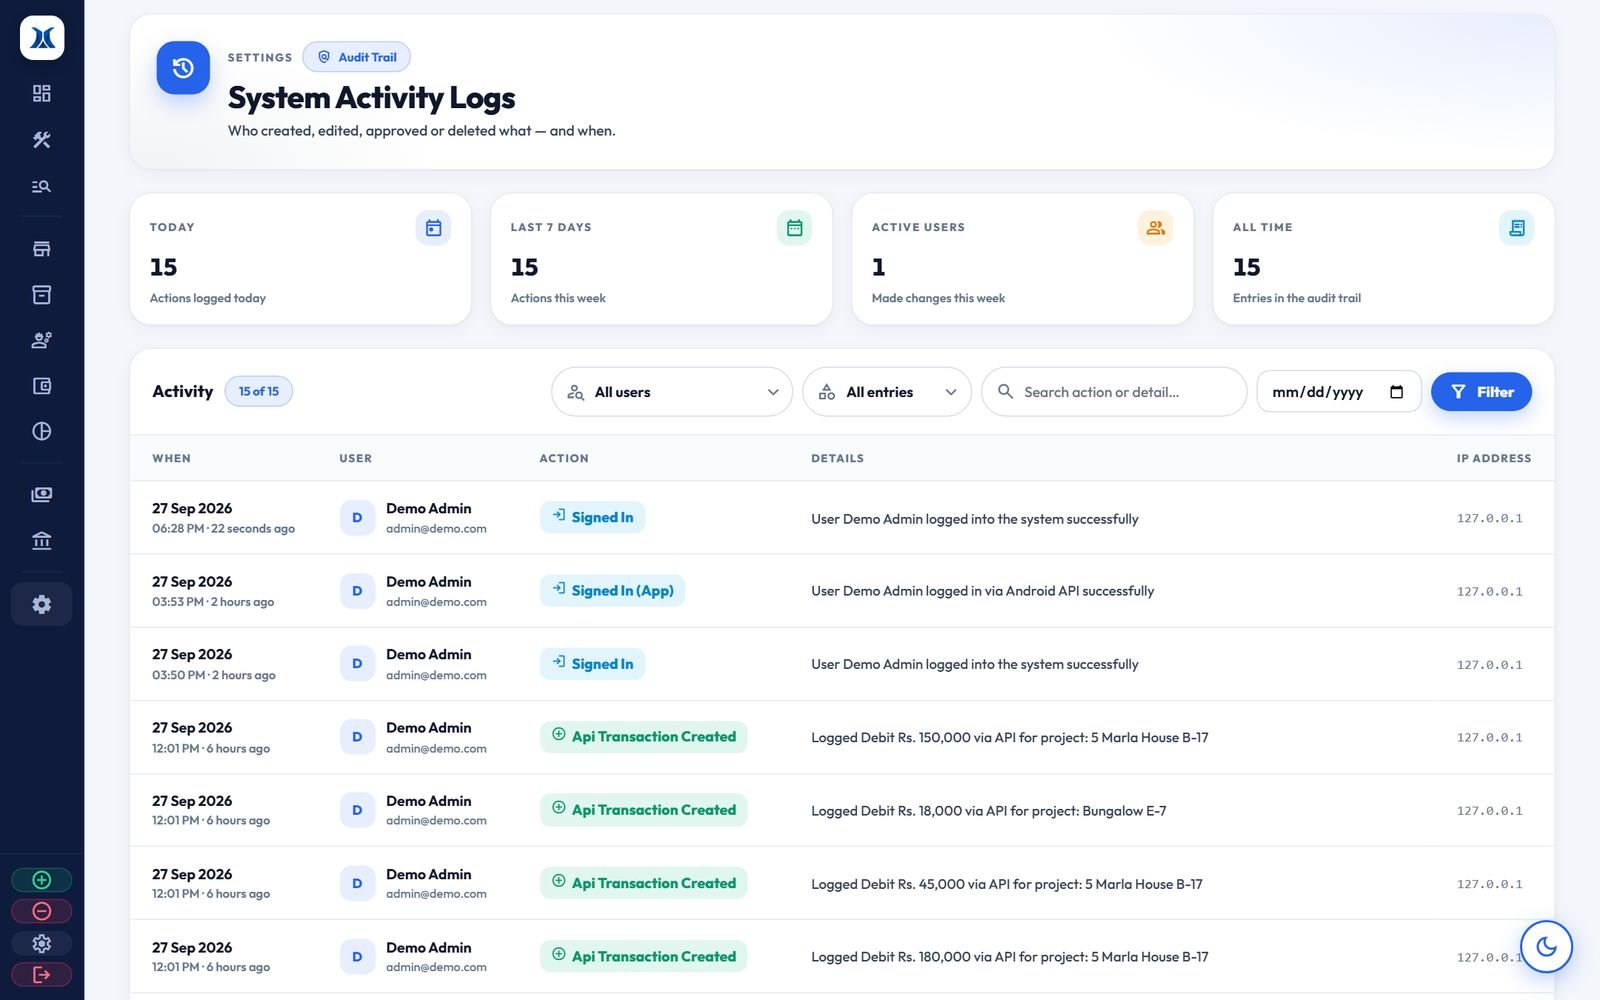
Task: Open the bank building sidebar icon
Action: coord(42,541)
